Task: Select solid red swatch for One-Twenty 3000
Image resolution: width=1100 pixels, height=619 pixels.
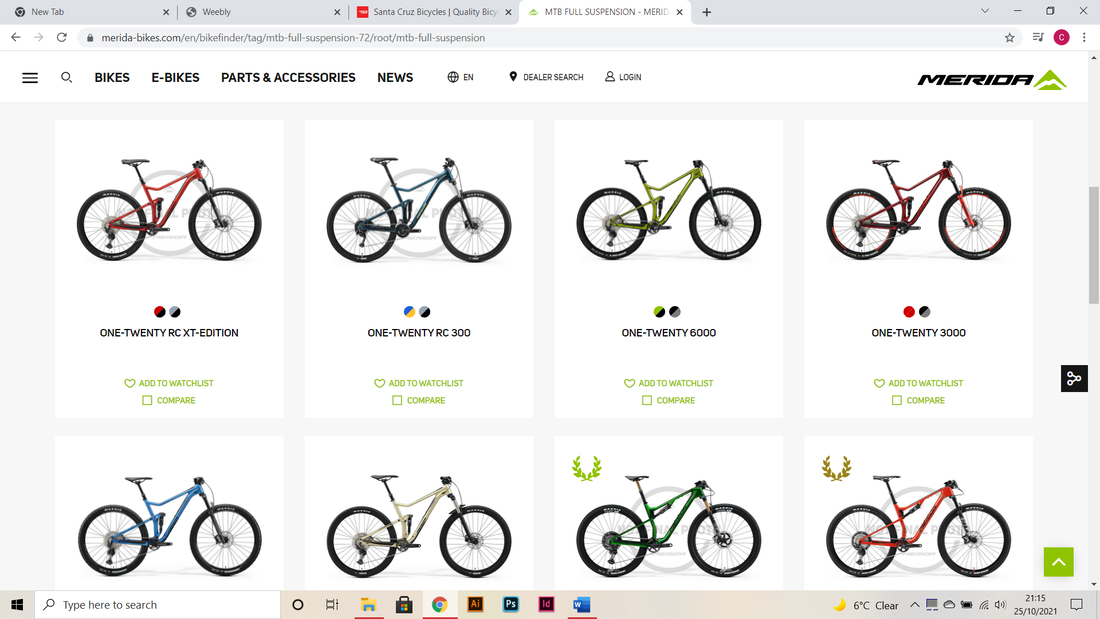Action: pyautogui.click(x=909, y=312)
